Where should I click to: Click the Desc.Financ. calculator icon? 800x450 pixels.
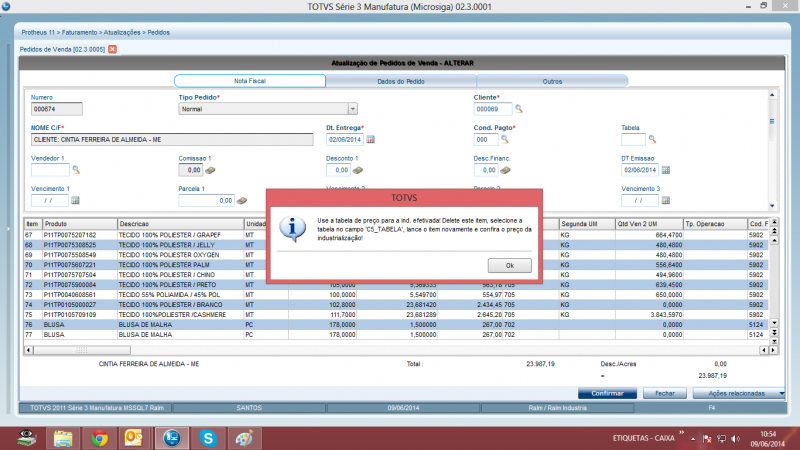[x=505, y=170]
